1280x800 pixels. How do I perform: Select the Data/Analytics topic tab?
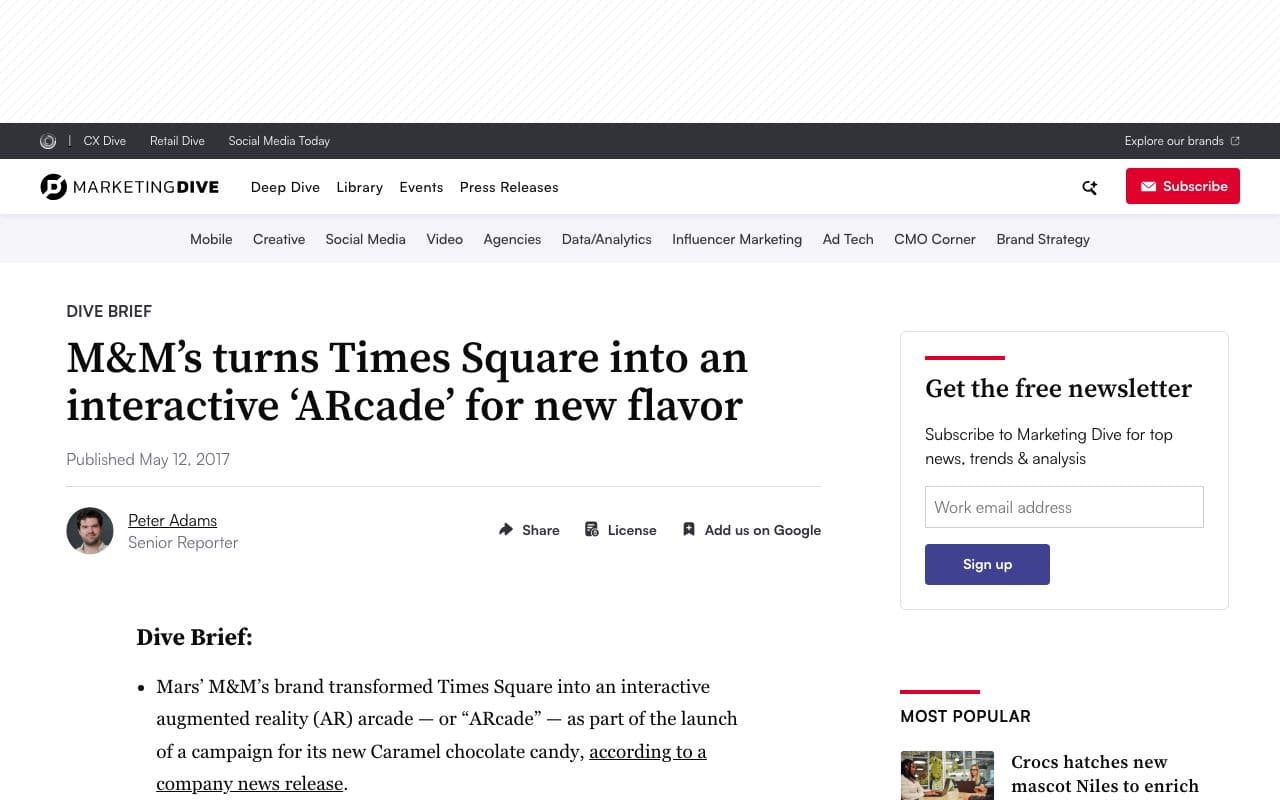click(x=607, y=239)
